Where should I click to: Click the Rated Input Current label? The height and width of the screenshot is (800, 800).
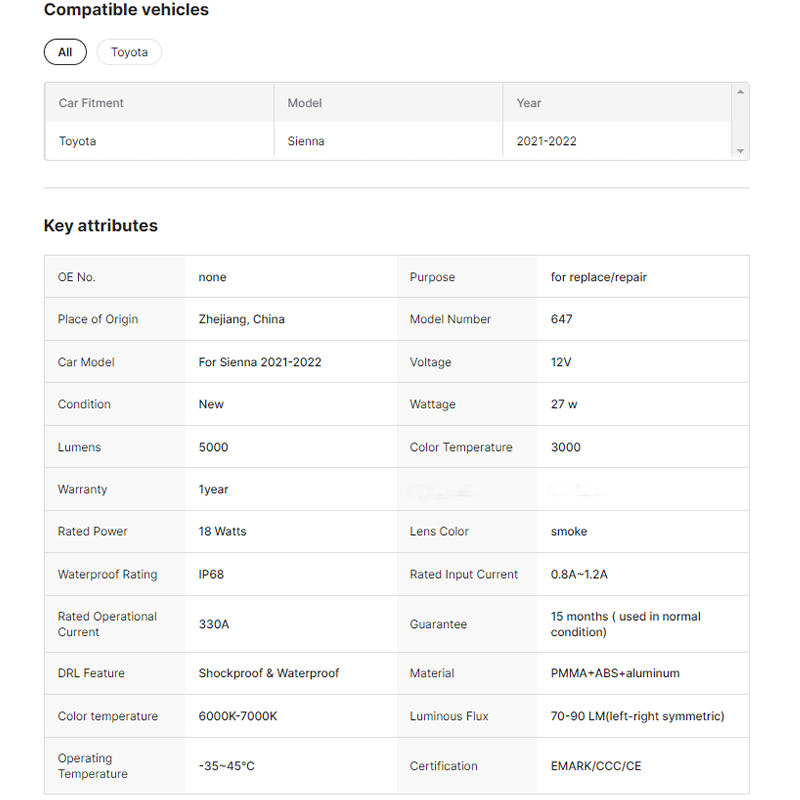pyautogui.click(x=464, y=574)
